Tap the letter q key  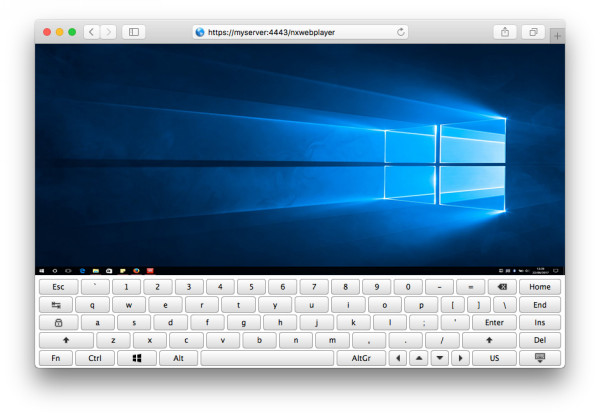pos(92,305)
